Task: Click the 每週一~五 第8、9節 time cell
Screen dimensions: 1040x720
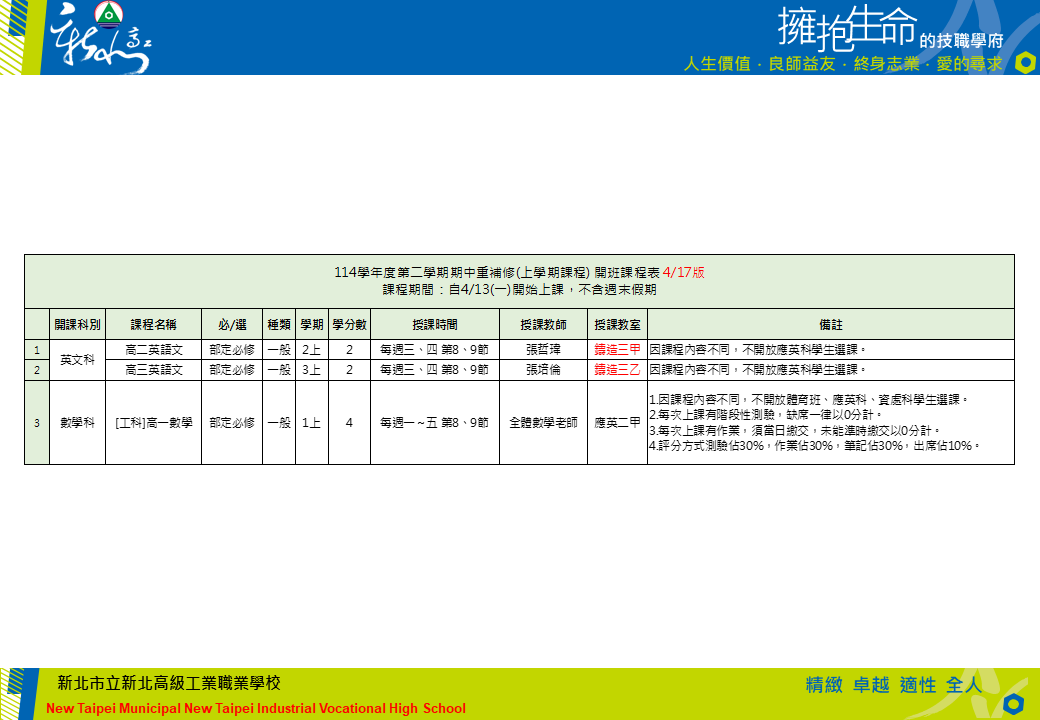Action: (434, 422)
